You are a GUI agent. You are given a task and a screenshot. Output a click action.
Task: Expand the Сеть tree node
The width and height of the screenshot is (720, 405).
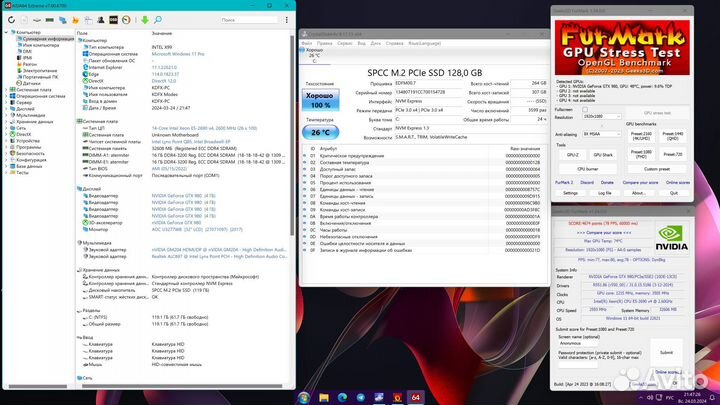[6, 128]
